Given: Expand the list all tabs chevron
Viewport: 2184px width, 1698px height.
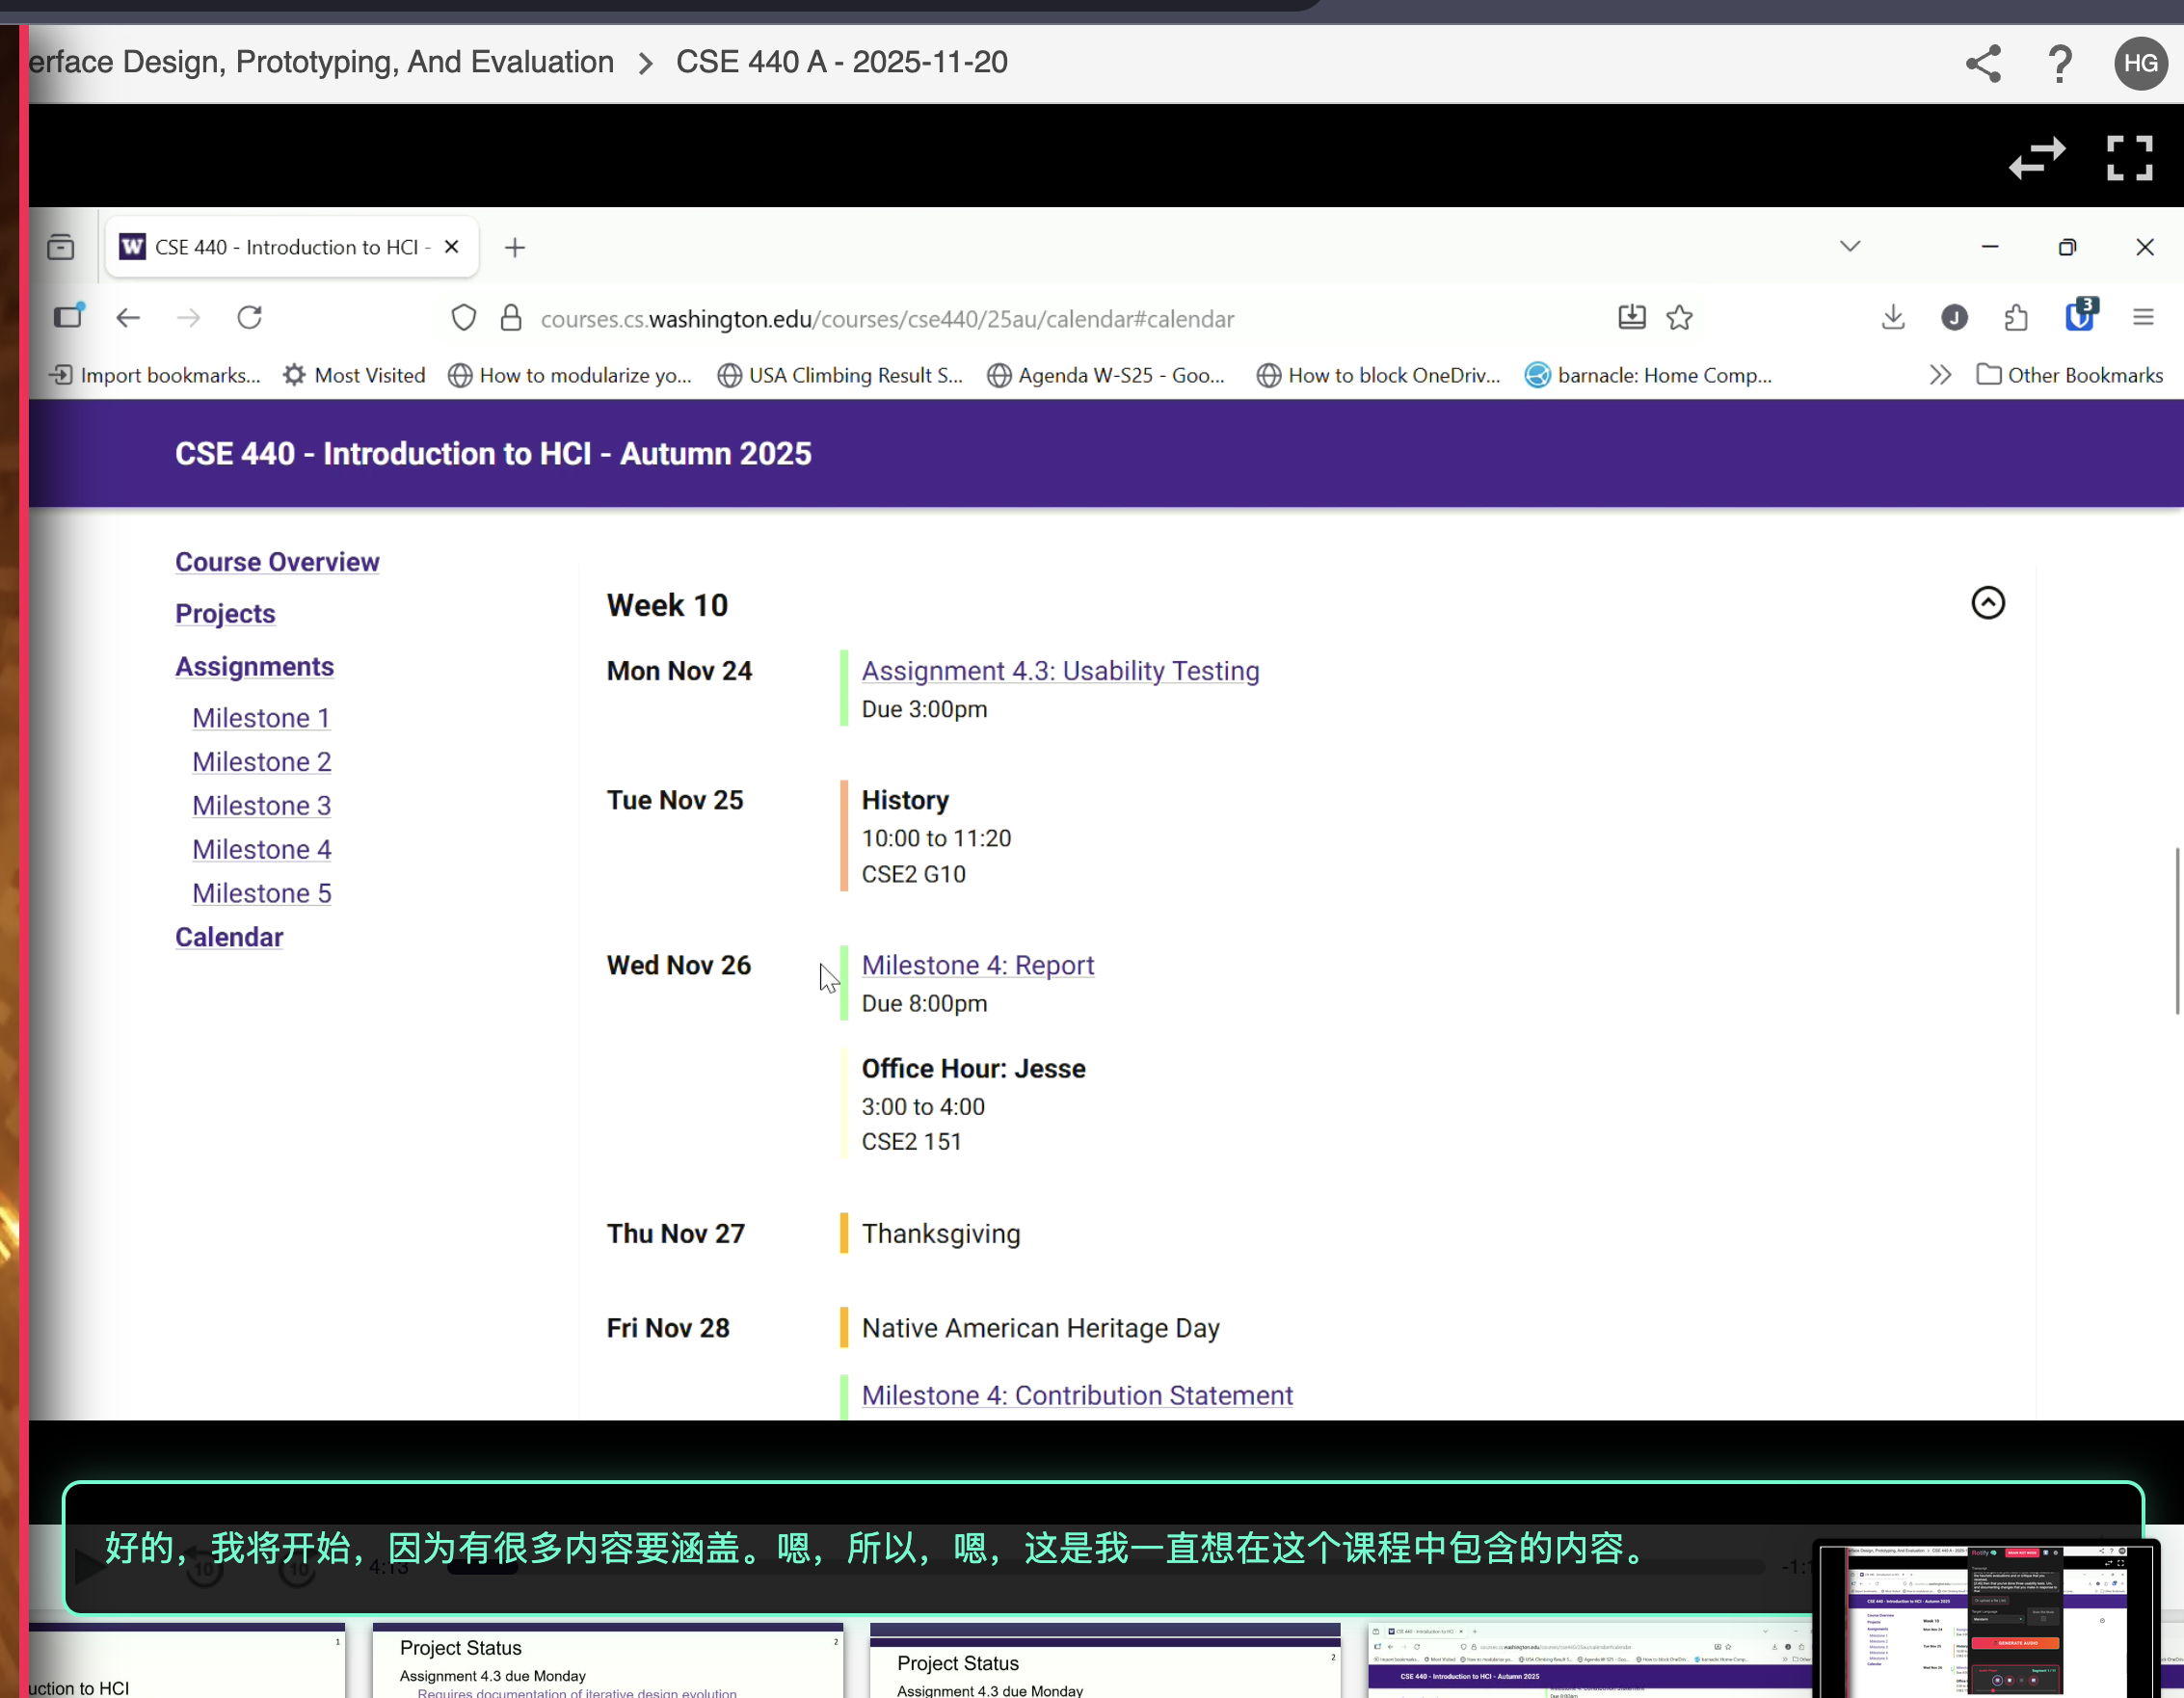Looking at the screenshot, I should 1849,247.
